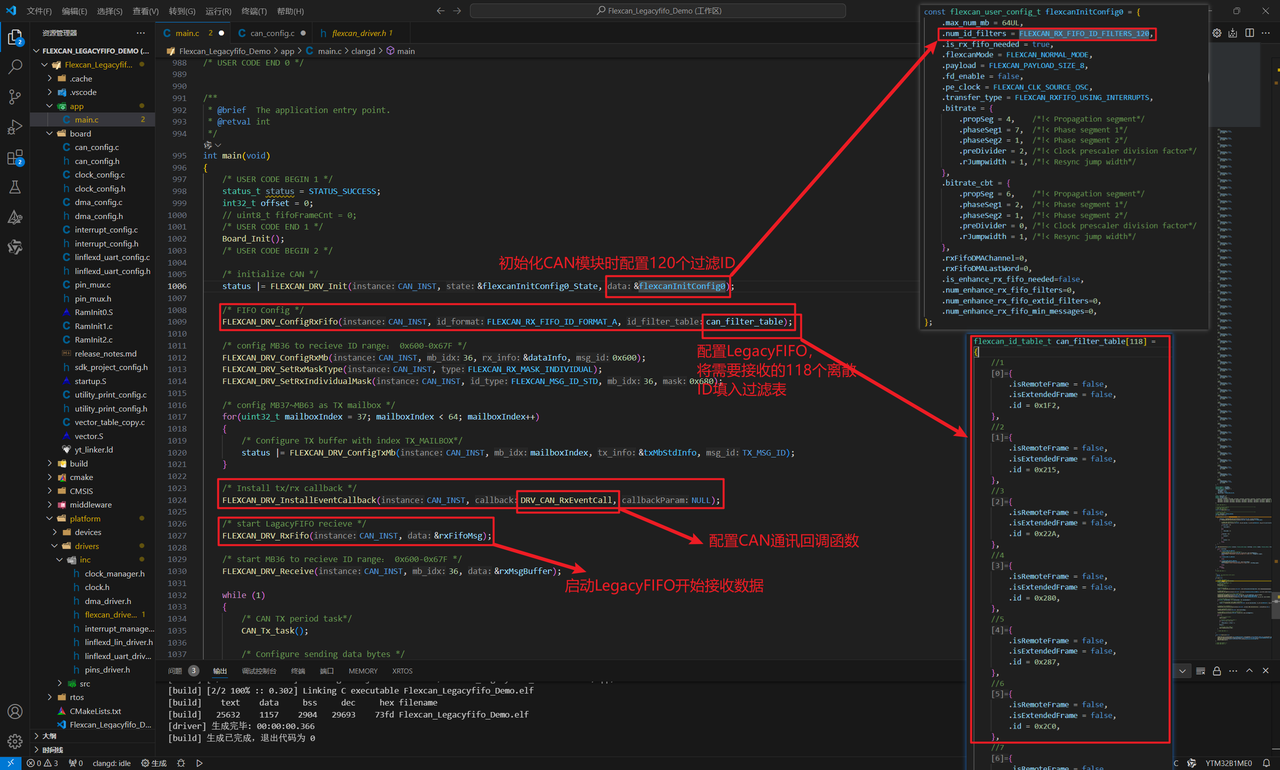Click the command center search box
The image size is (1280, 770).
pyautogui.click(x=660, y=11)
